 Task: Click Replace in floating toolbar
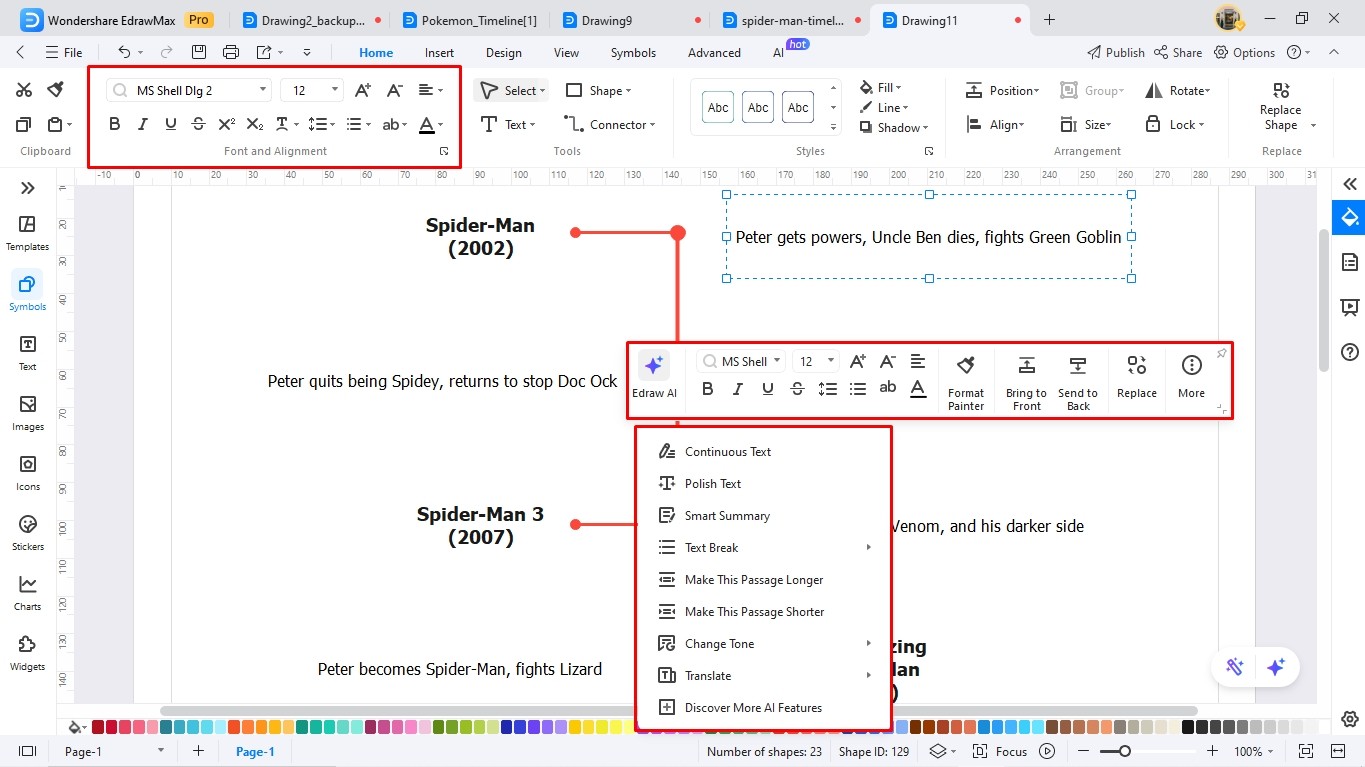1137,376
